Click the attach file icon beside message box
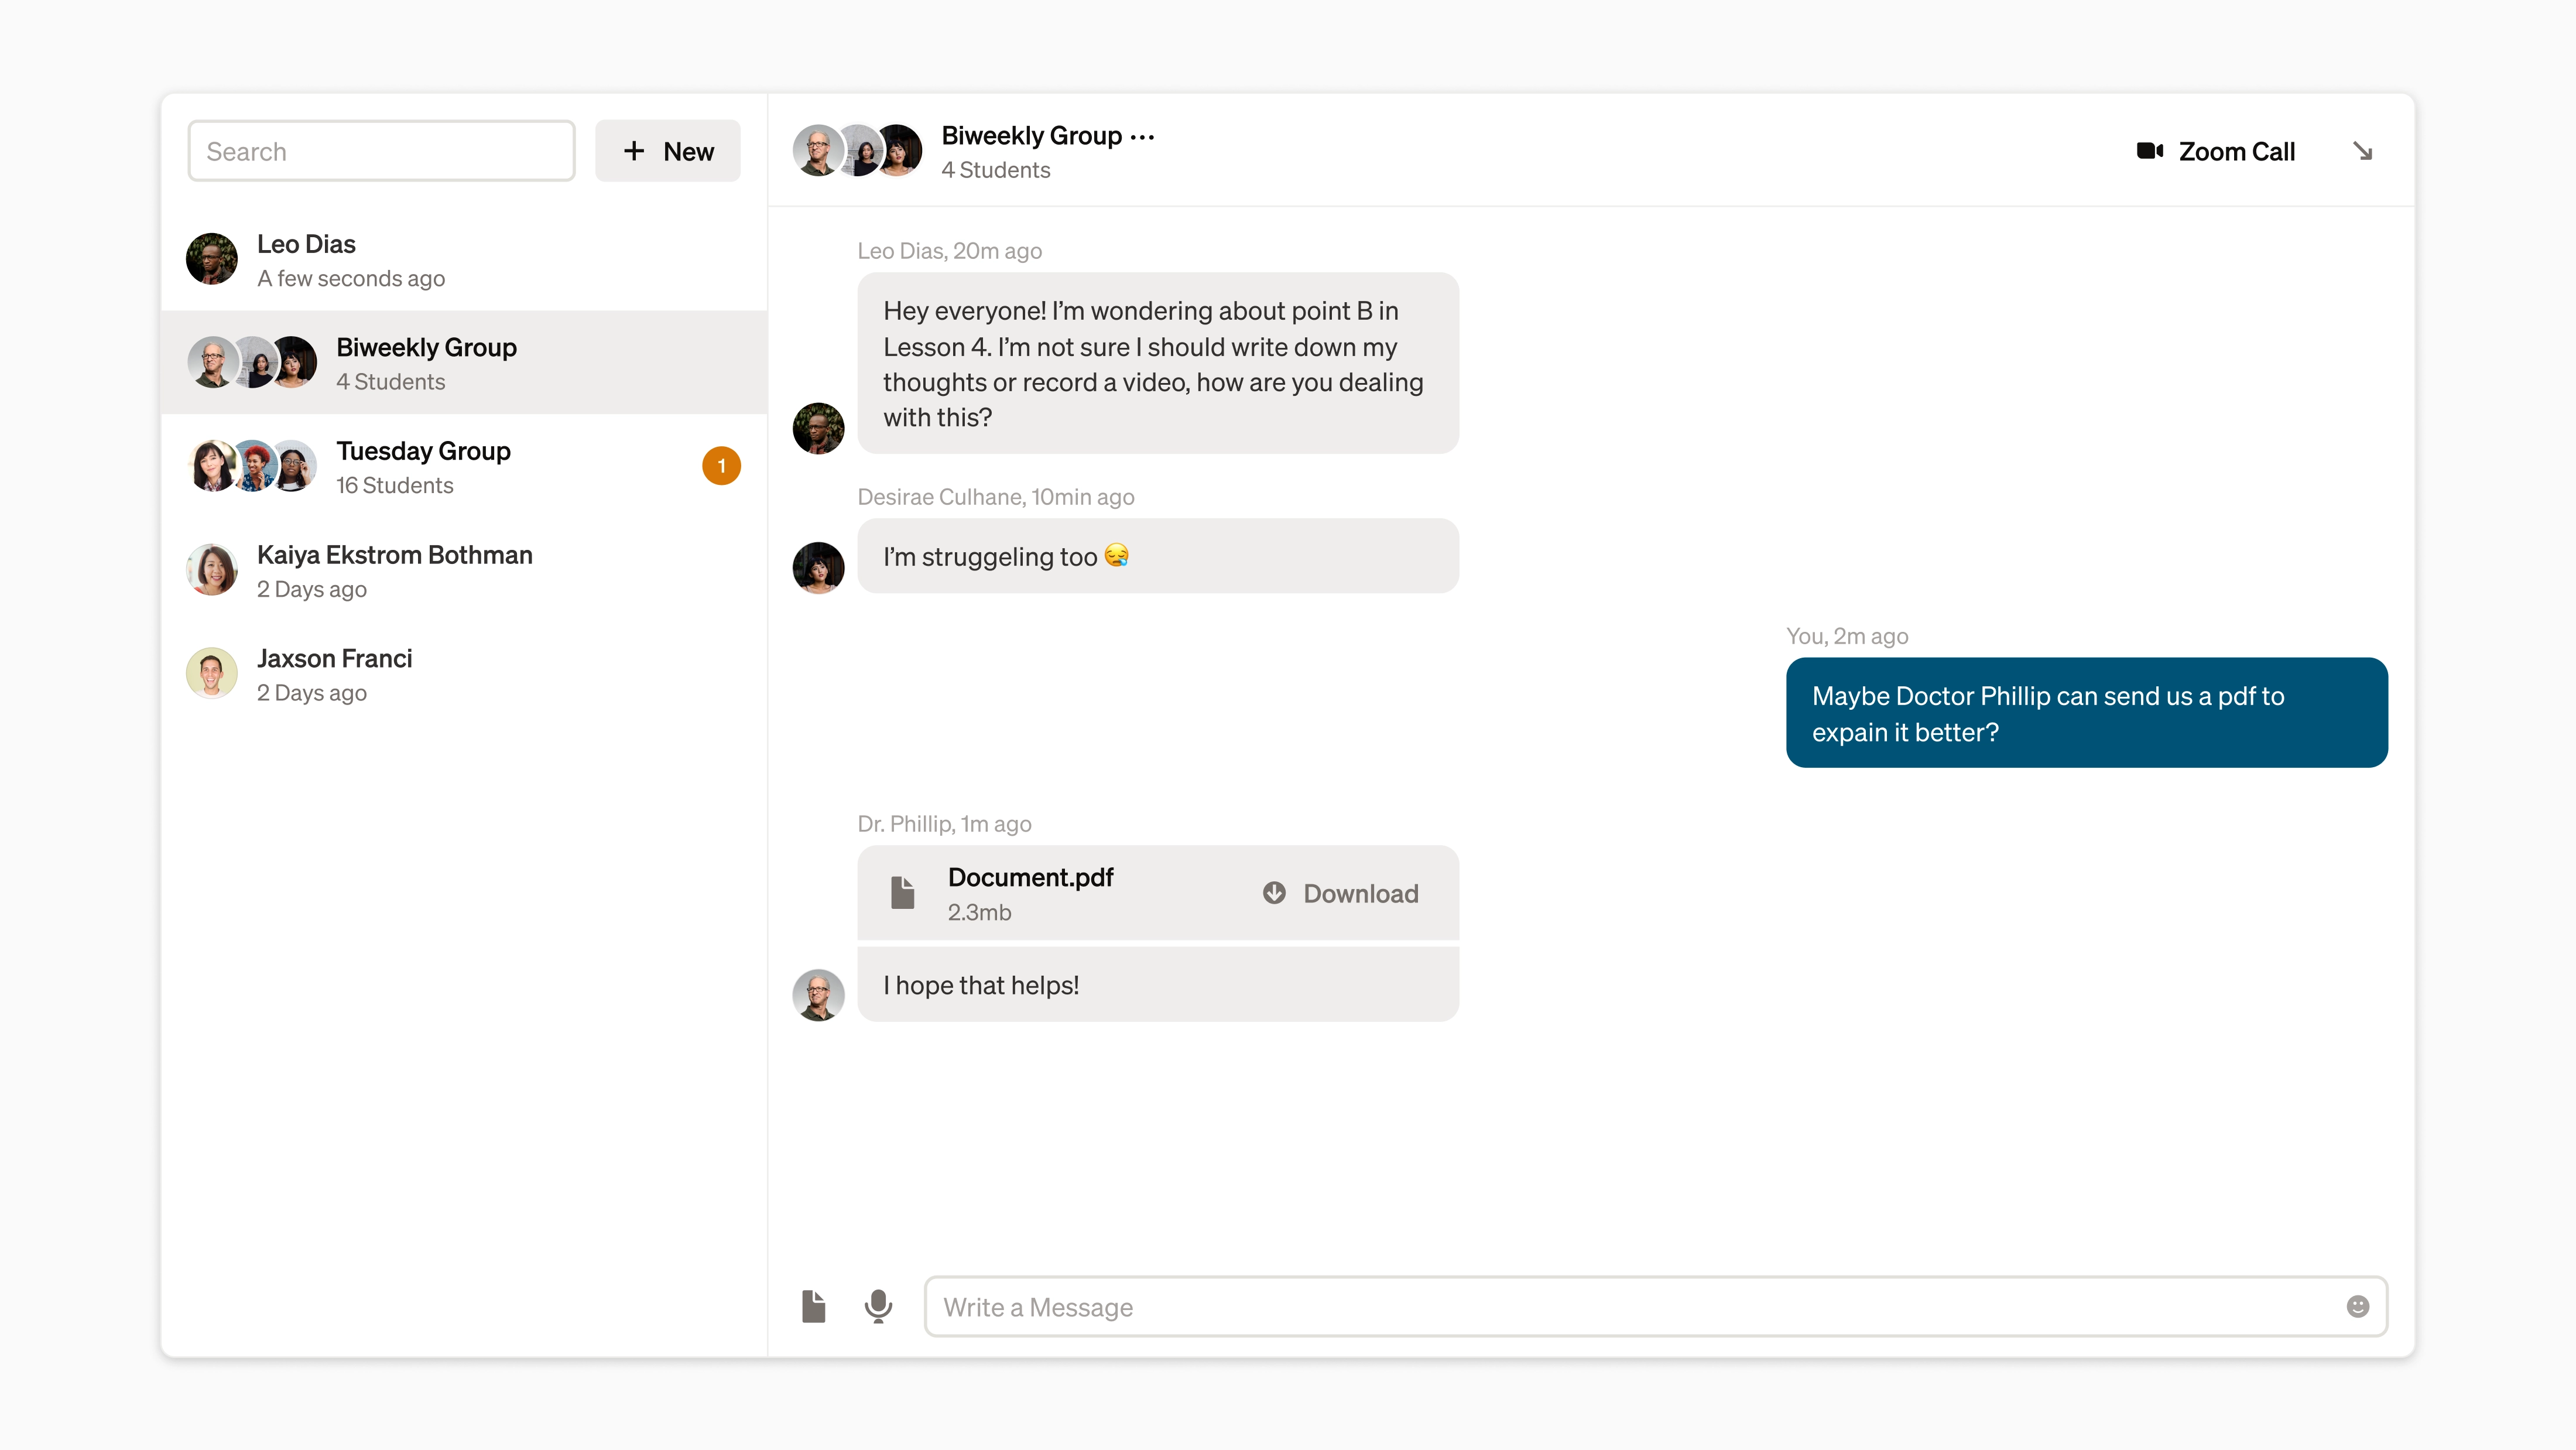Image resolution: width=2576 pixels, height=1450 pixels. point(814,1306)
